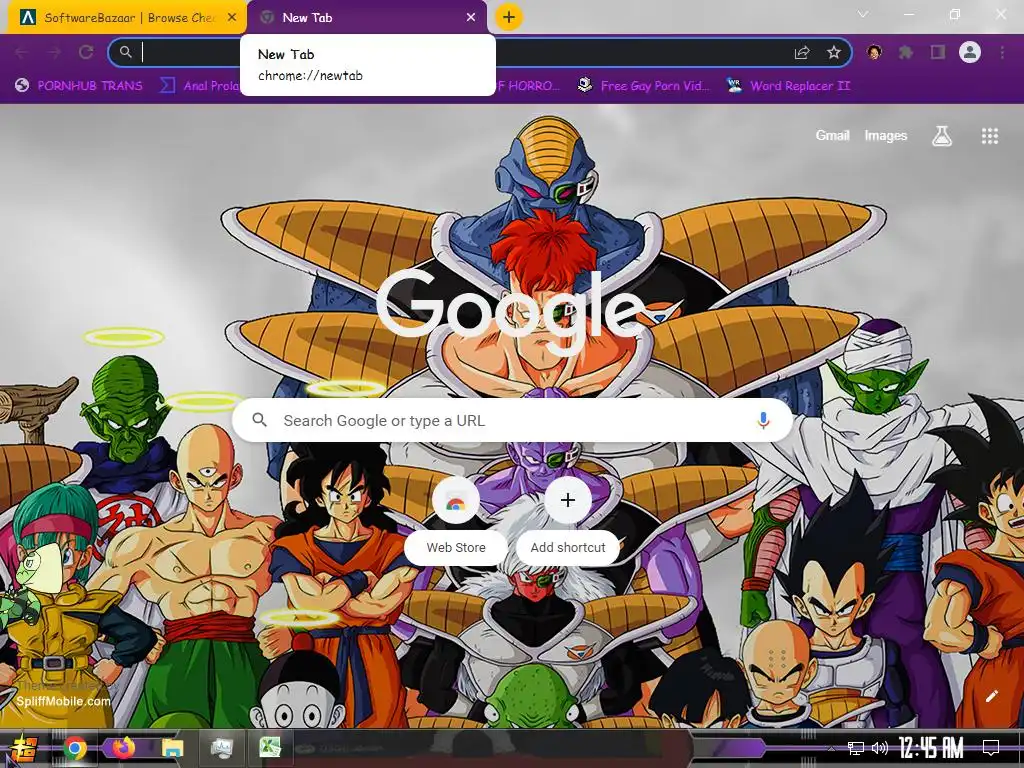Image resolution: width=1024 pixels, height=768 pixels.
Task: Open network status tray icon
Action: coord(856,748)
